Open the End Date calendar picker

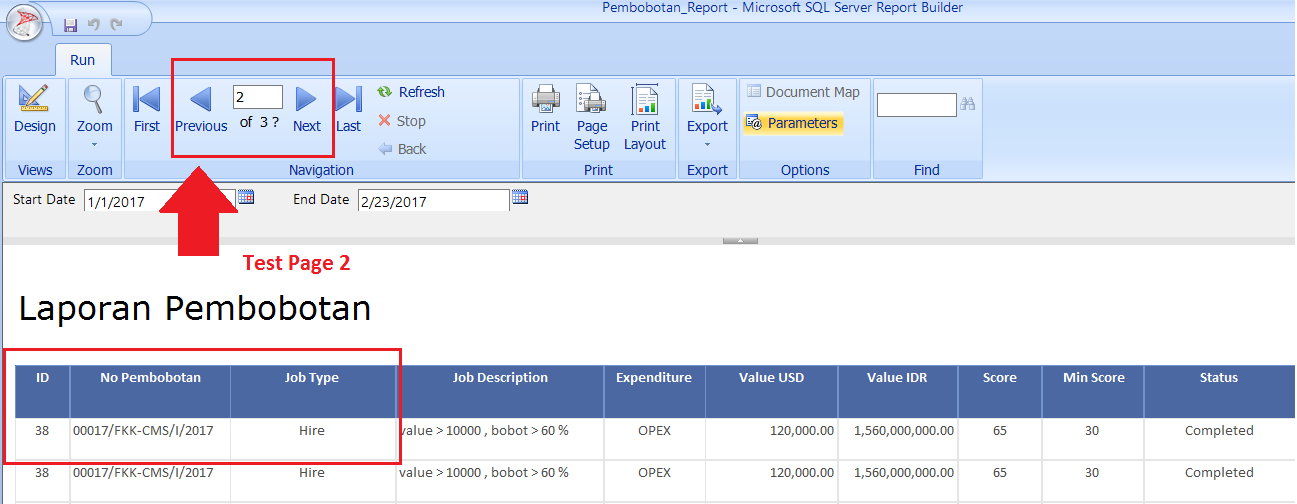(520, 197)
